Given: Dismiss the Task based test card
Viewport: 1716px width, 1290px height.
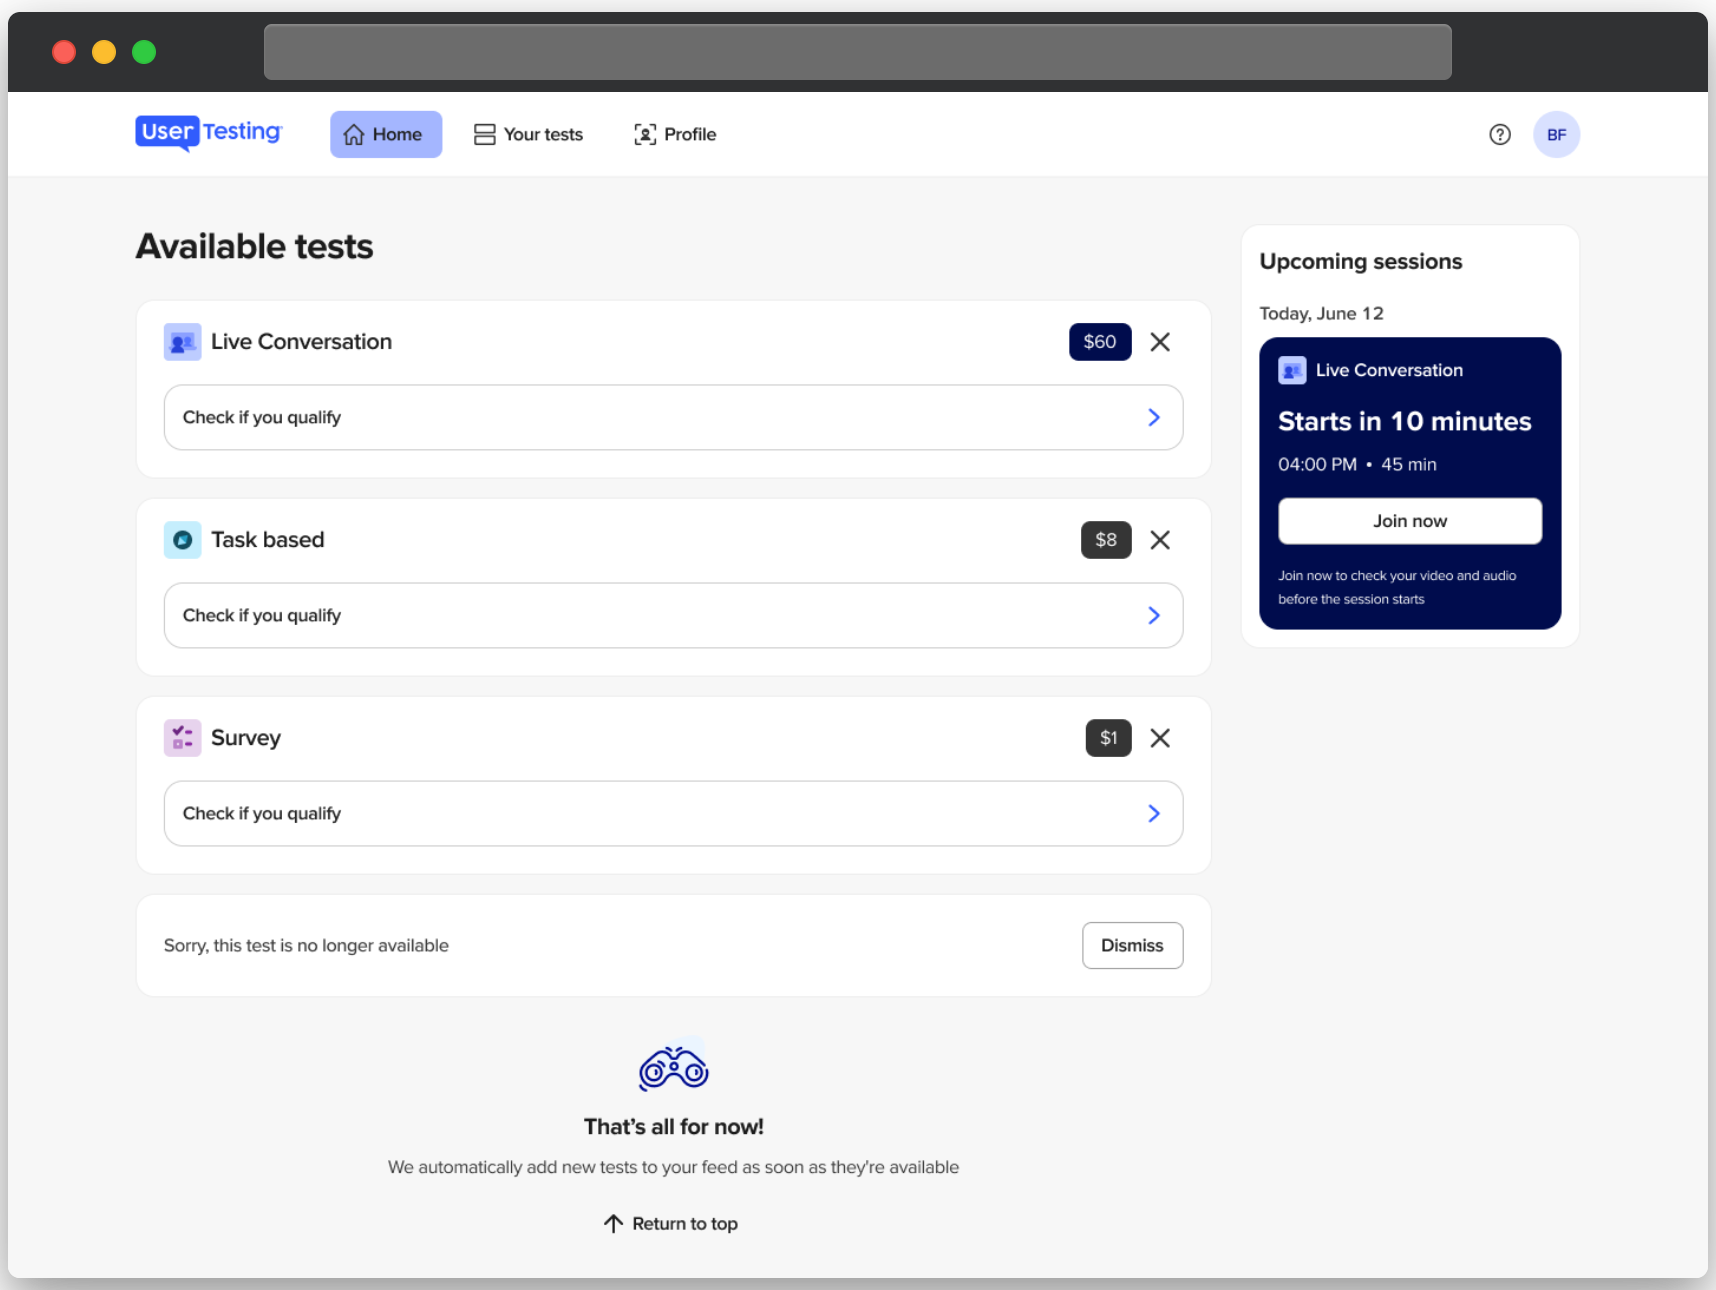Looking at the screenshot, I should [1160, 540].
